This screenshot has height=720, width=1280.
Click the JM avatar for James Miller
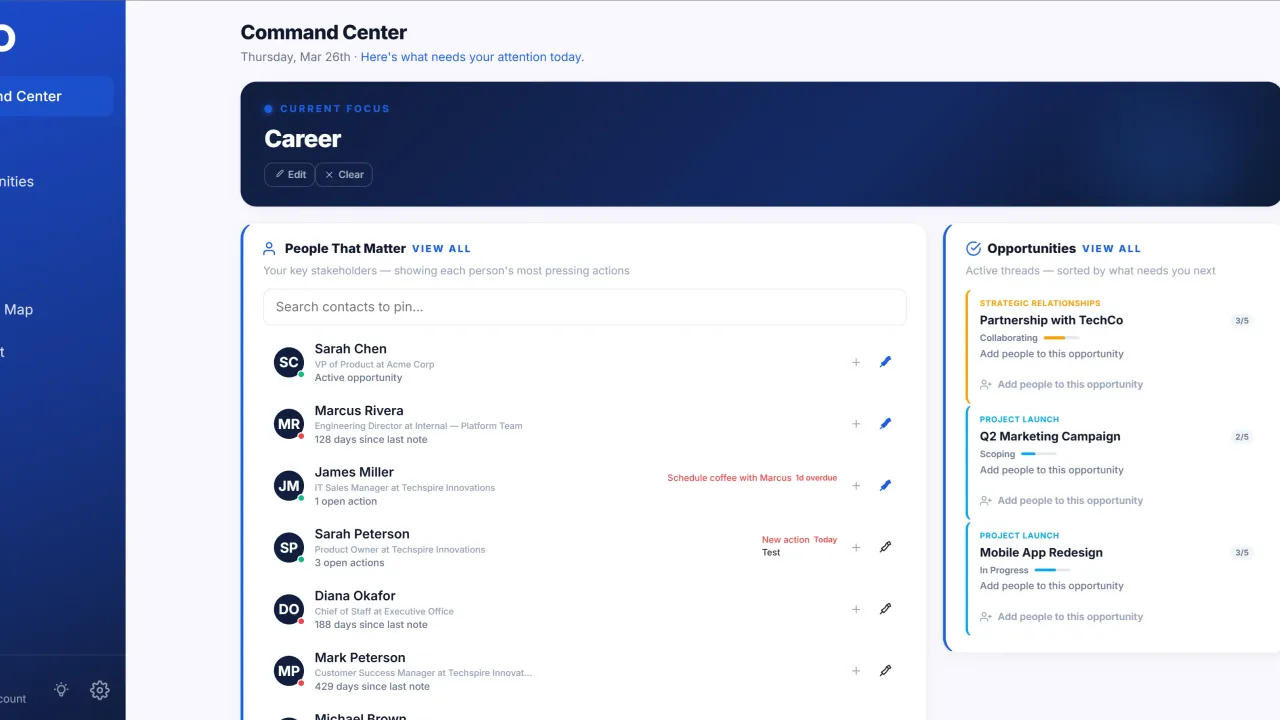click(289, 486)
